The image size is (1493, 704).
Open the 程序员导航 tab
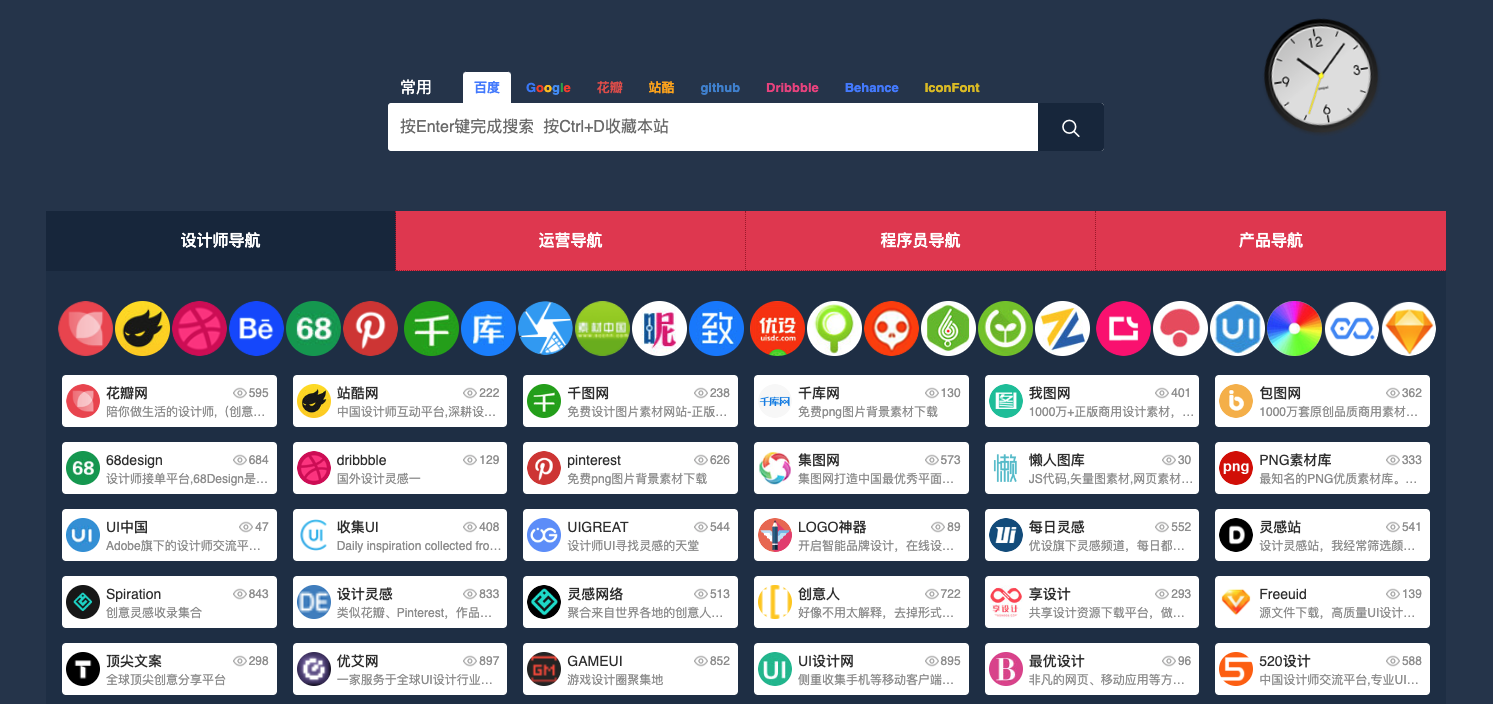(920, 241)
